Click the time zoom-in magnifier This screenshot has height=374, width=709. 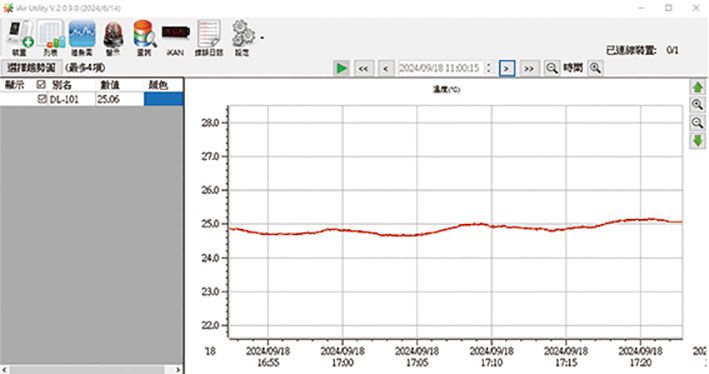[596, 68]
